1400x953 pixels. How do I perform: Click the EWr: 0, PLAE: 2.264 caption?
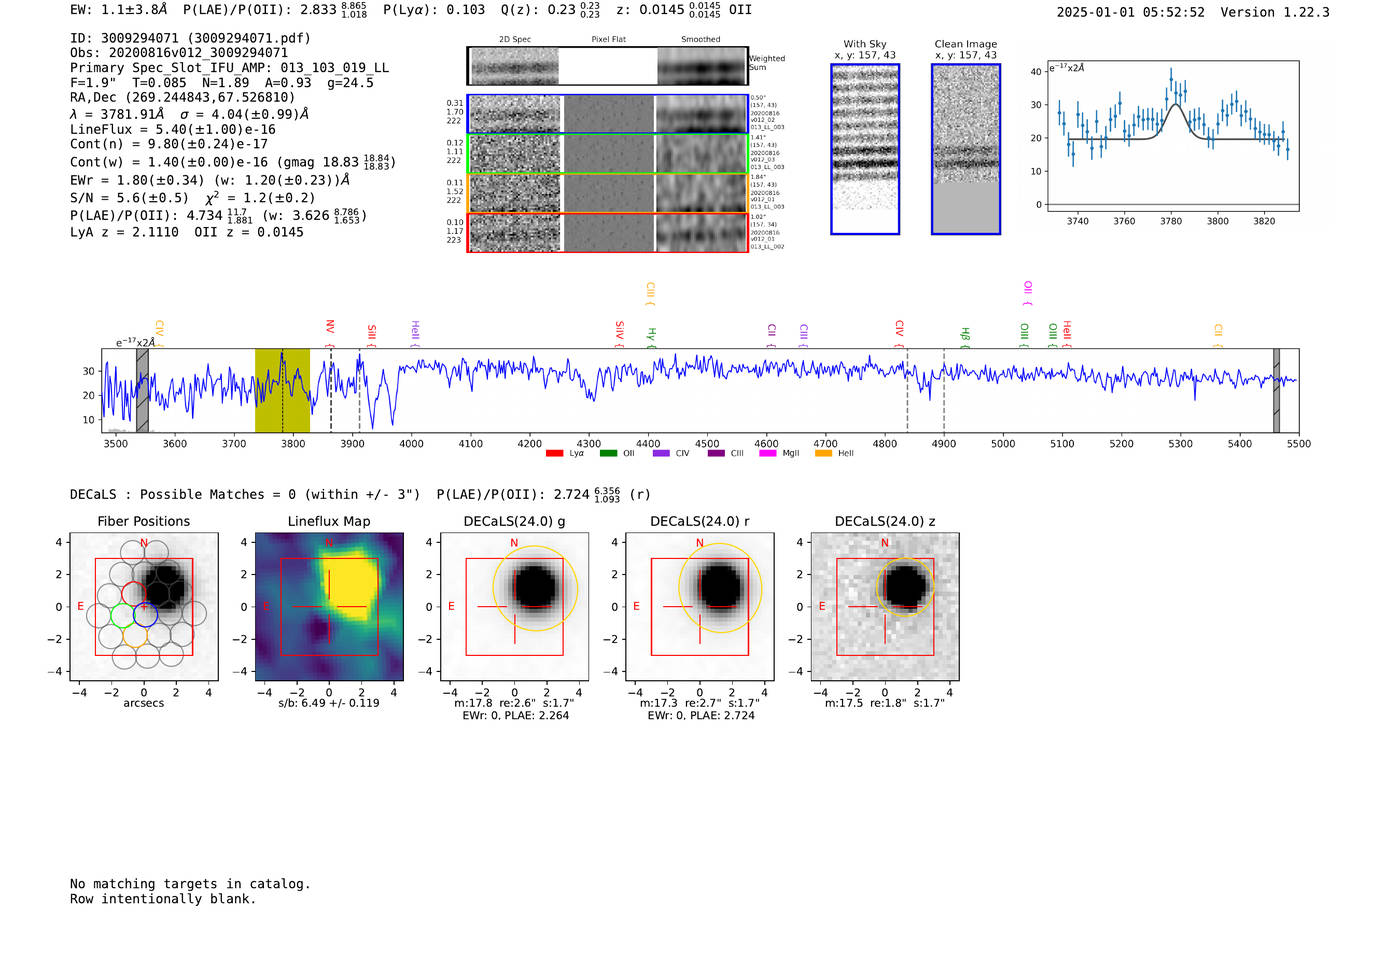pos(515,715)
